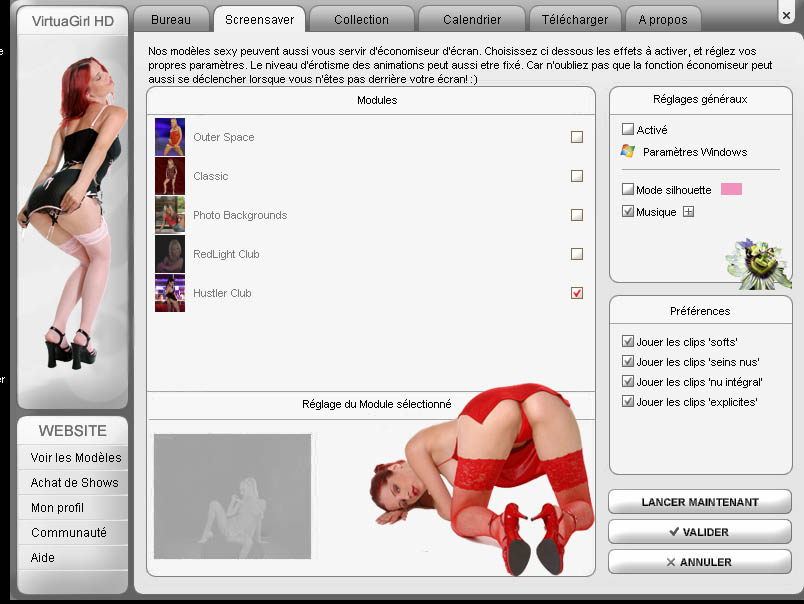Click the pink silhouette color swatch
Viewport: 804px width, 604px height.
tap(731, 189)
